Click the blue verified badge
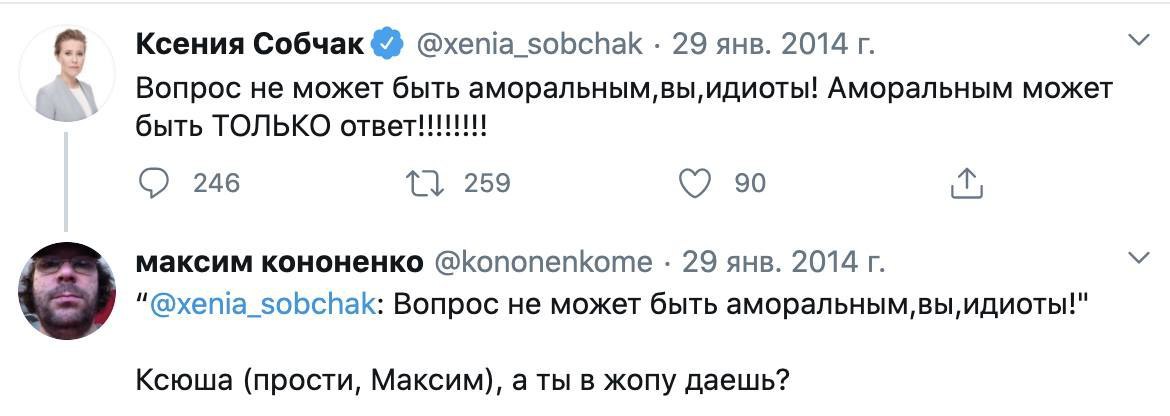The width and height of the screenshot is (1170, 416). point(388,43)
